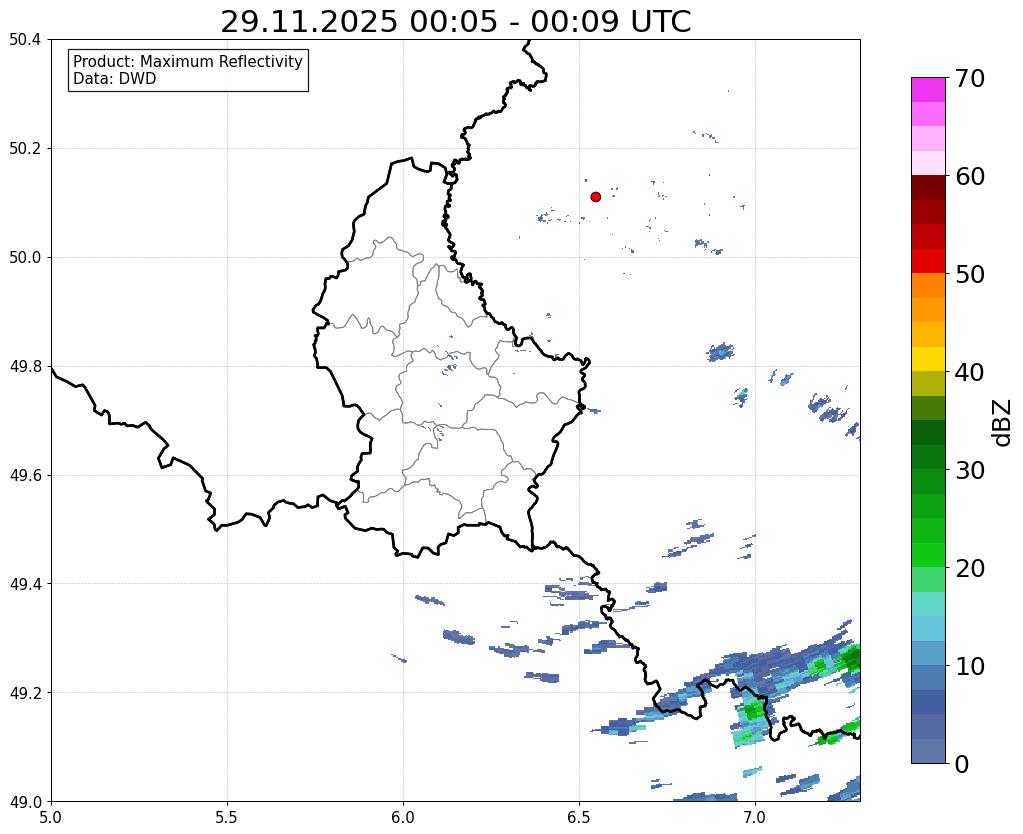Click the latitude label 50.4
This screenshot has height=834, width=1023.
click(x=25, y=40)
